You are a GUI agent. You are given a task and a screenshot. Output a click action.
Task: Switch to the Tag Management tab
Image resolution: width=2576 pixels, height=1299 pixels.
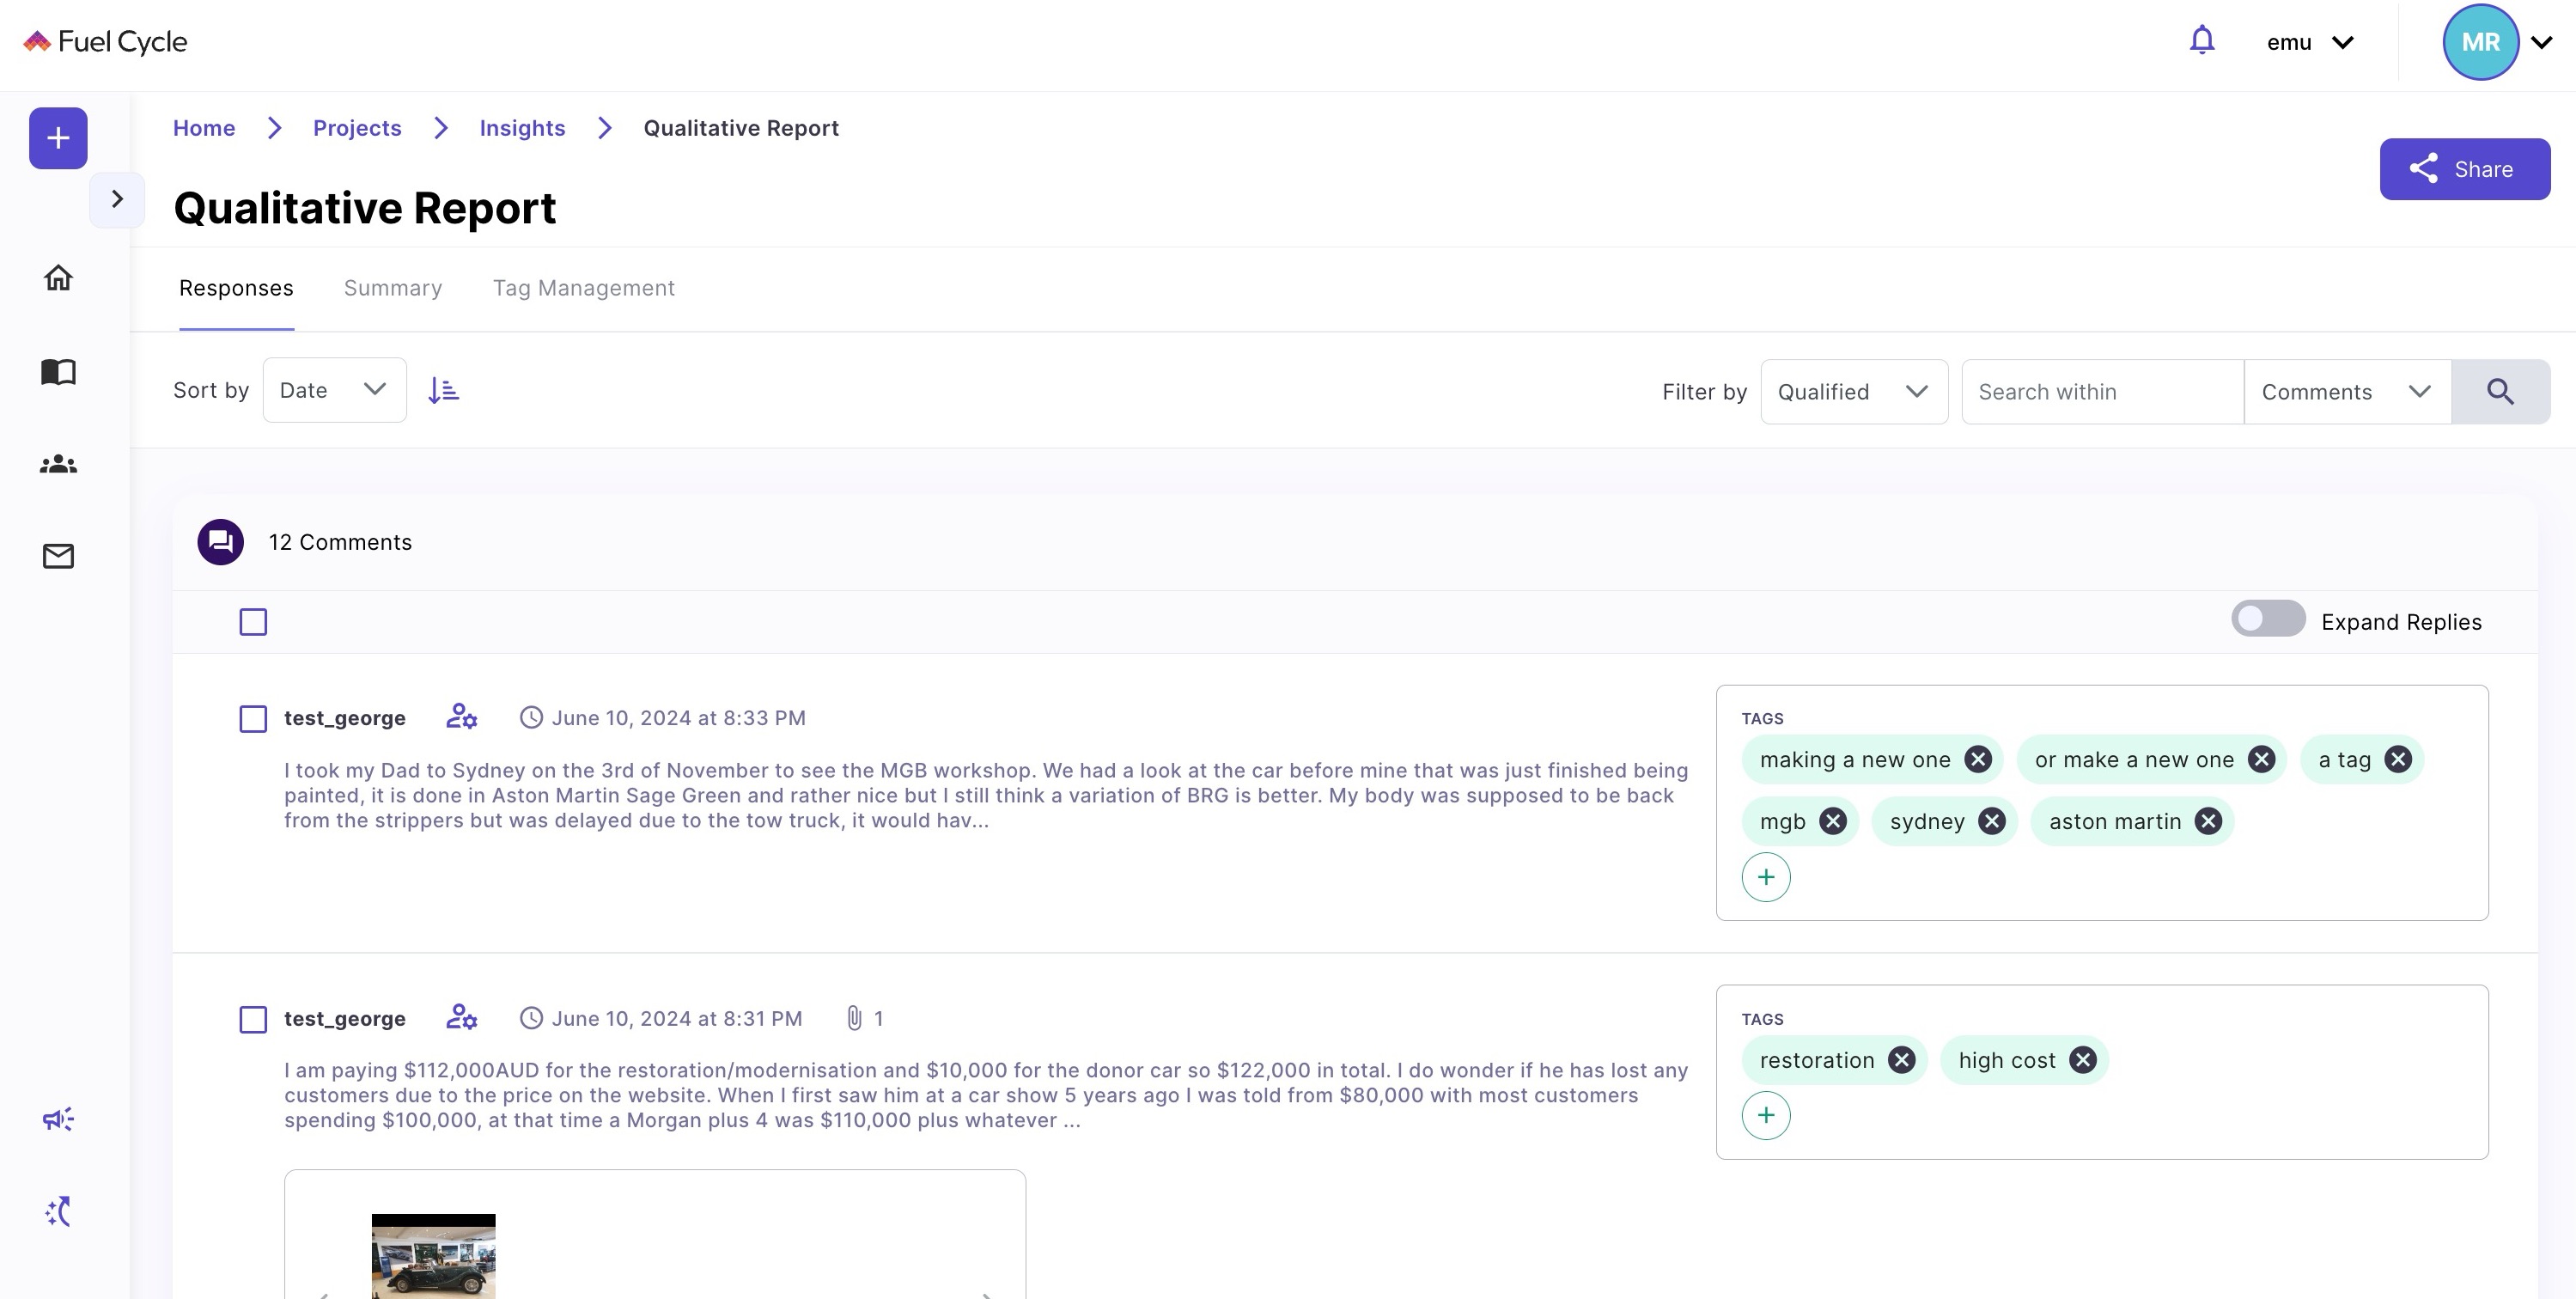coord(583,288)
